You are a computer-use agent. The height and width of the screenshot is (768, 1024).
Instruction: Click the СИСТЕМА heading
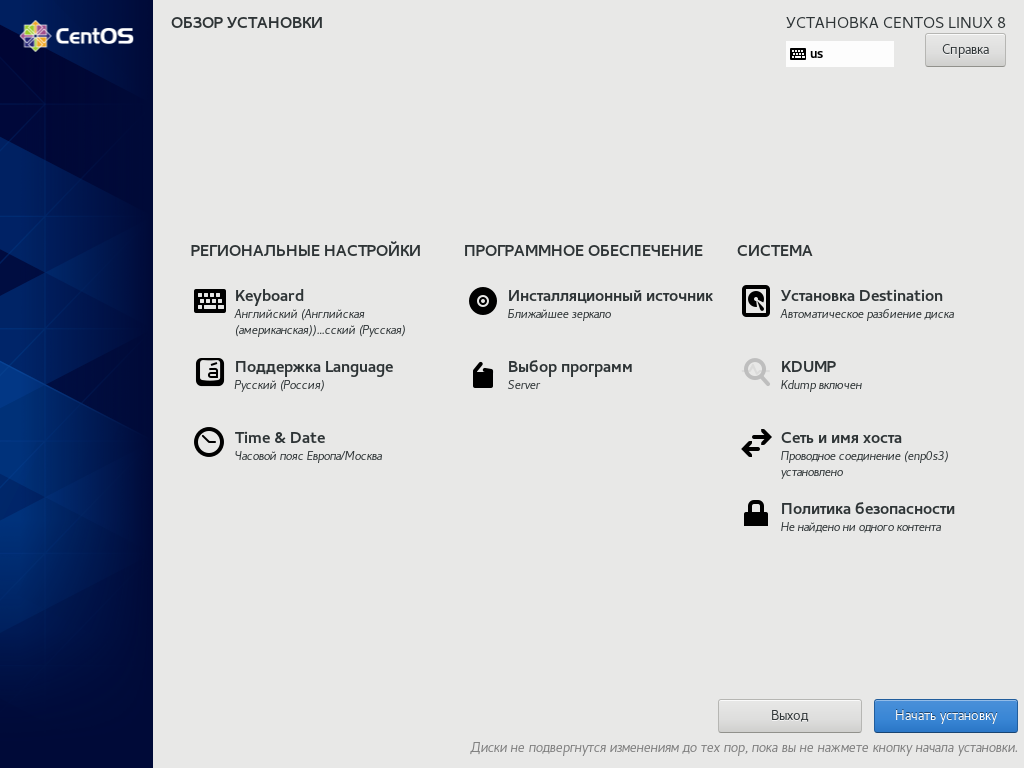775,251
